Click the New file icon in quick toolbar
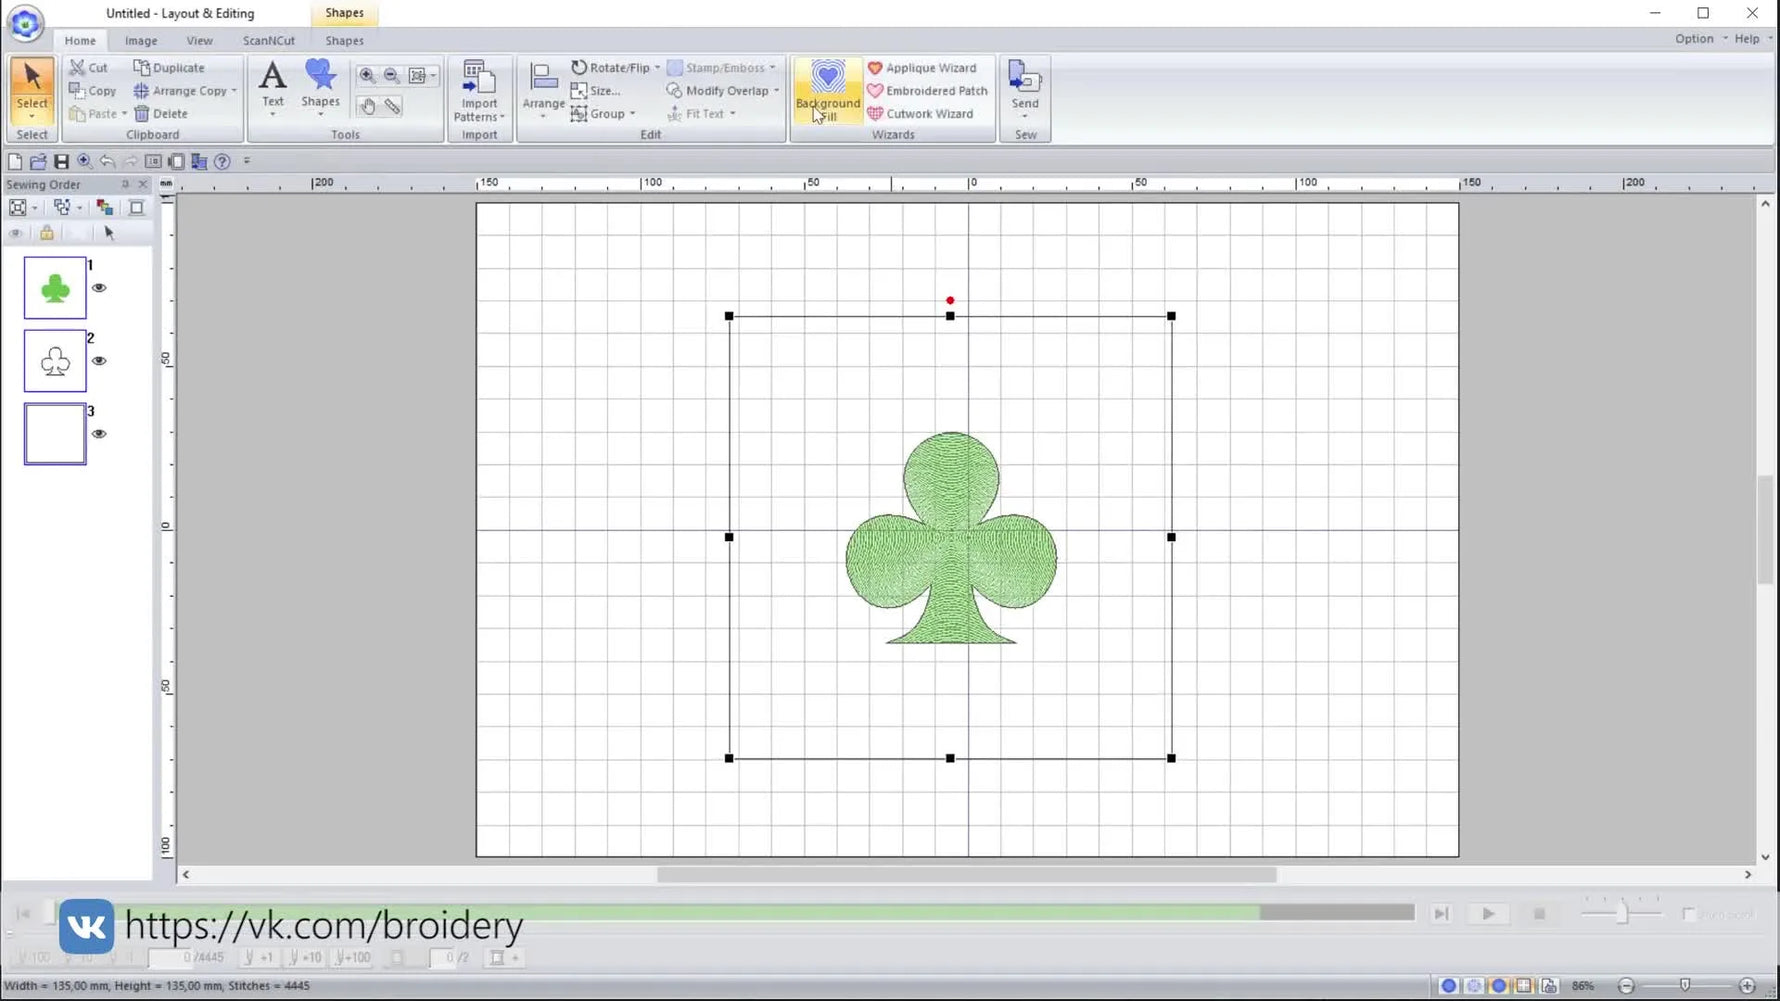Image resolution: width=1780 pixels, height=1001 pixels. coord(15,161)
